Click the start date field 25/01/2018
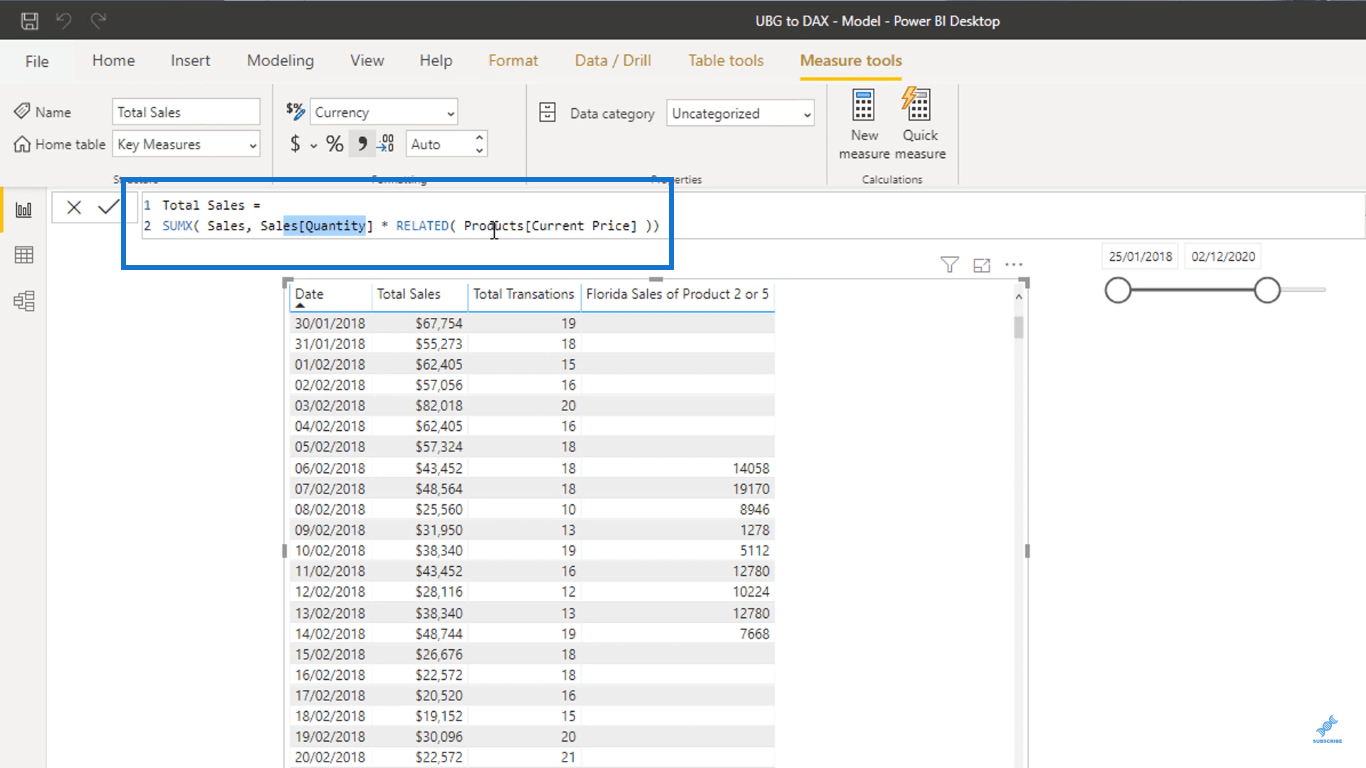Viewport: 1366px width, 768px height. click(1140, 257)
